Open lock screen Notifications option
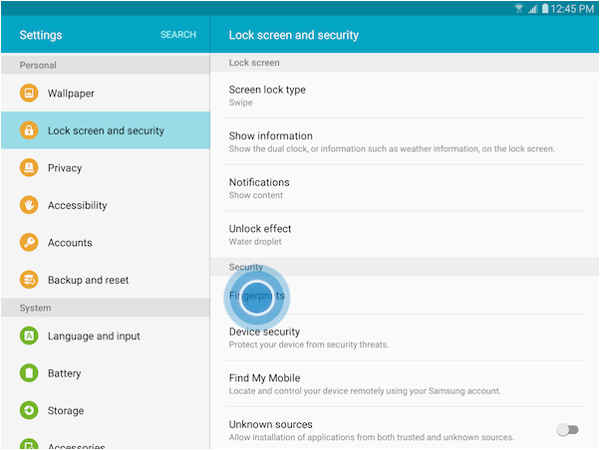 coord(404,188)
